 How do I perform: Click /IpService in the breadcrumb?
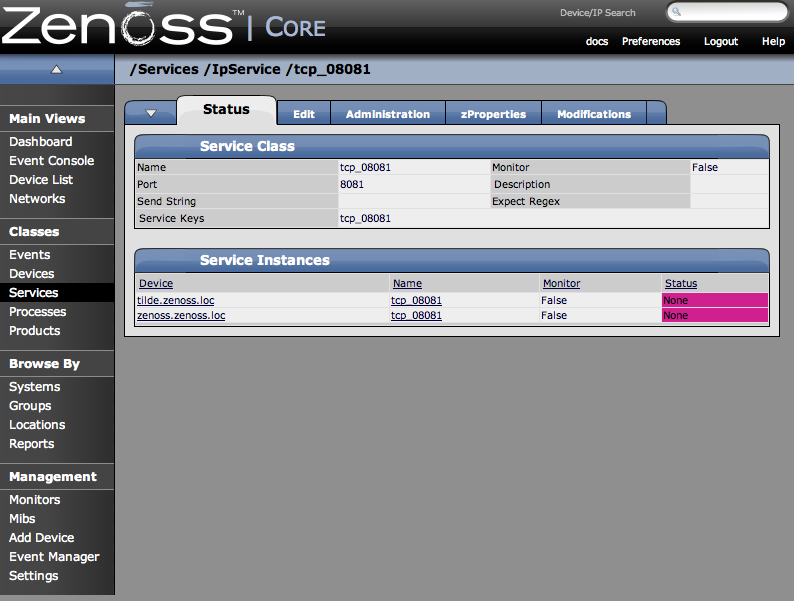point(242,69)
